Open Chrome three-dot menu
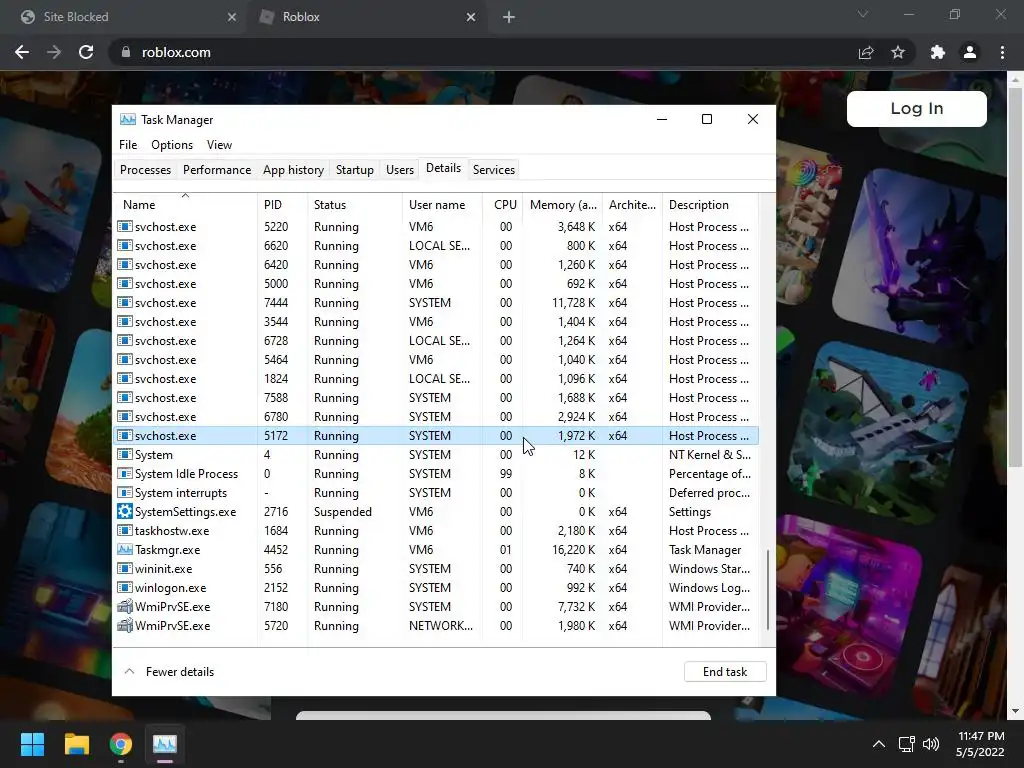1024x768 pixels. [x=1002, y=52]
